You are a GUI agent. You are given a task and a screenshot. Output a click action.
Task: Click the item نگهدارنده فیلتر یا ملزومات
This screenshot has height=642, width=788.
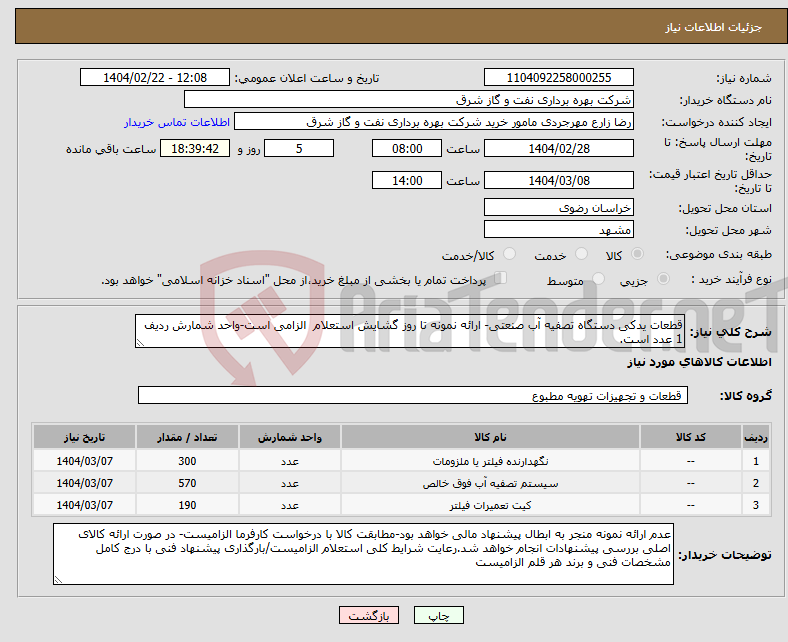click(490, 461)
